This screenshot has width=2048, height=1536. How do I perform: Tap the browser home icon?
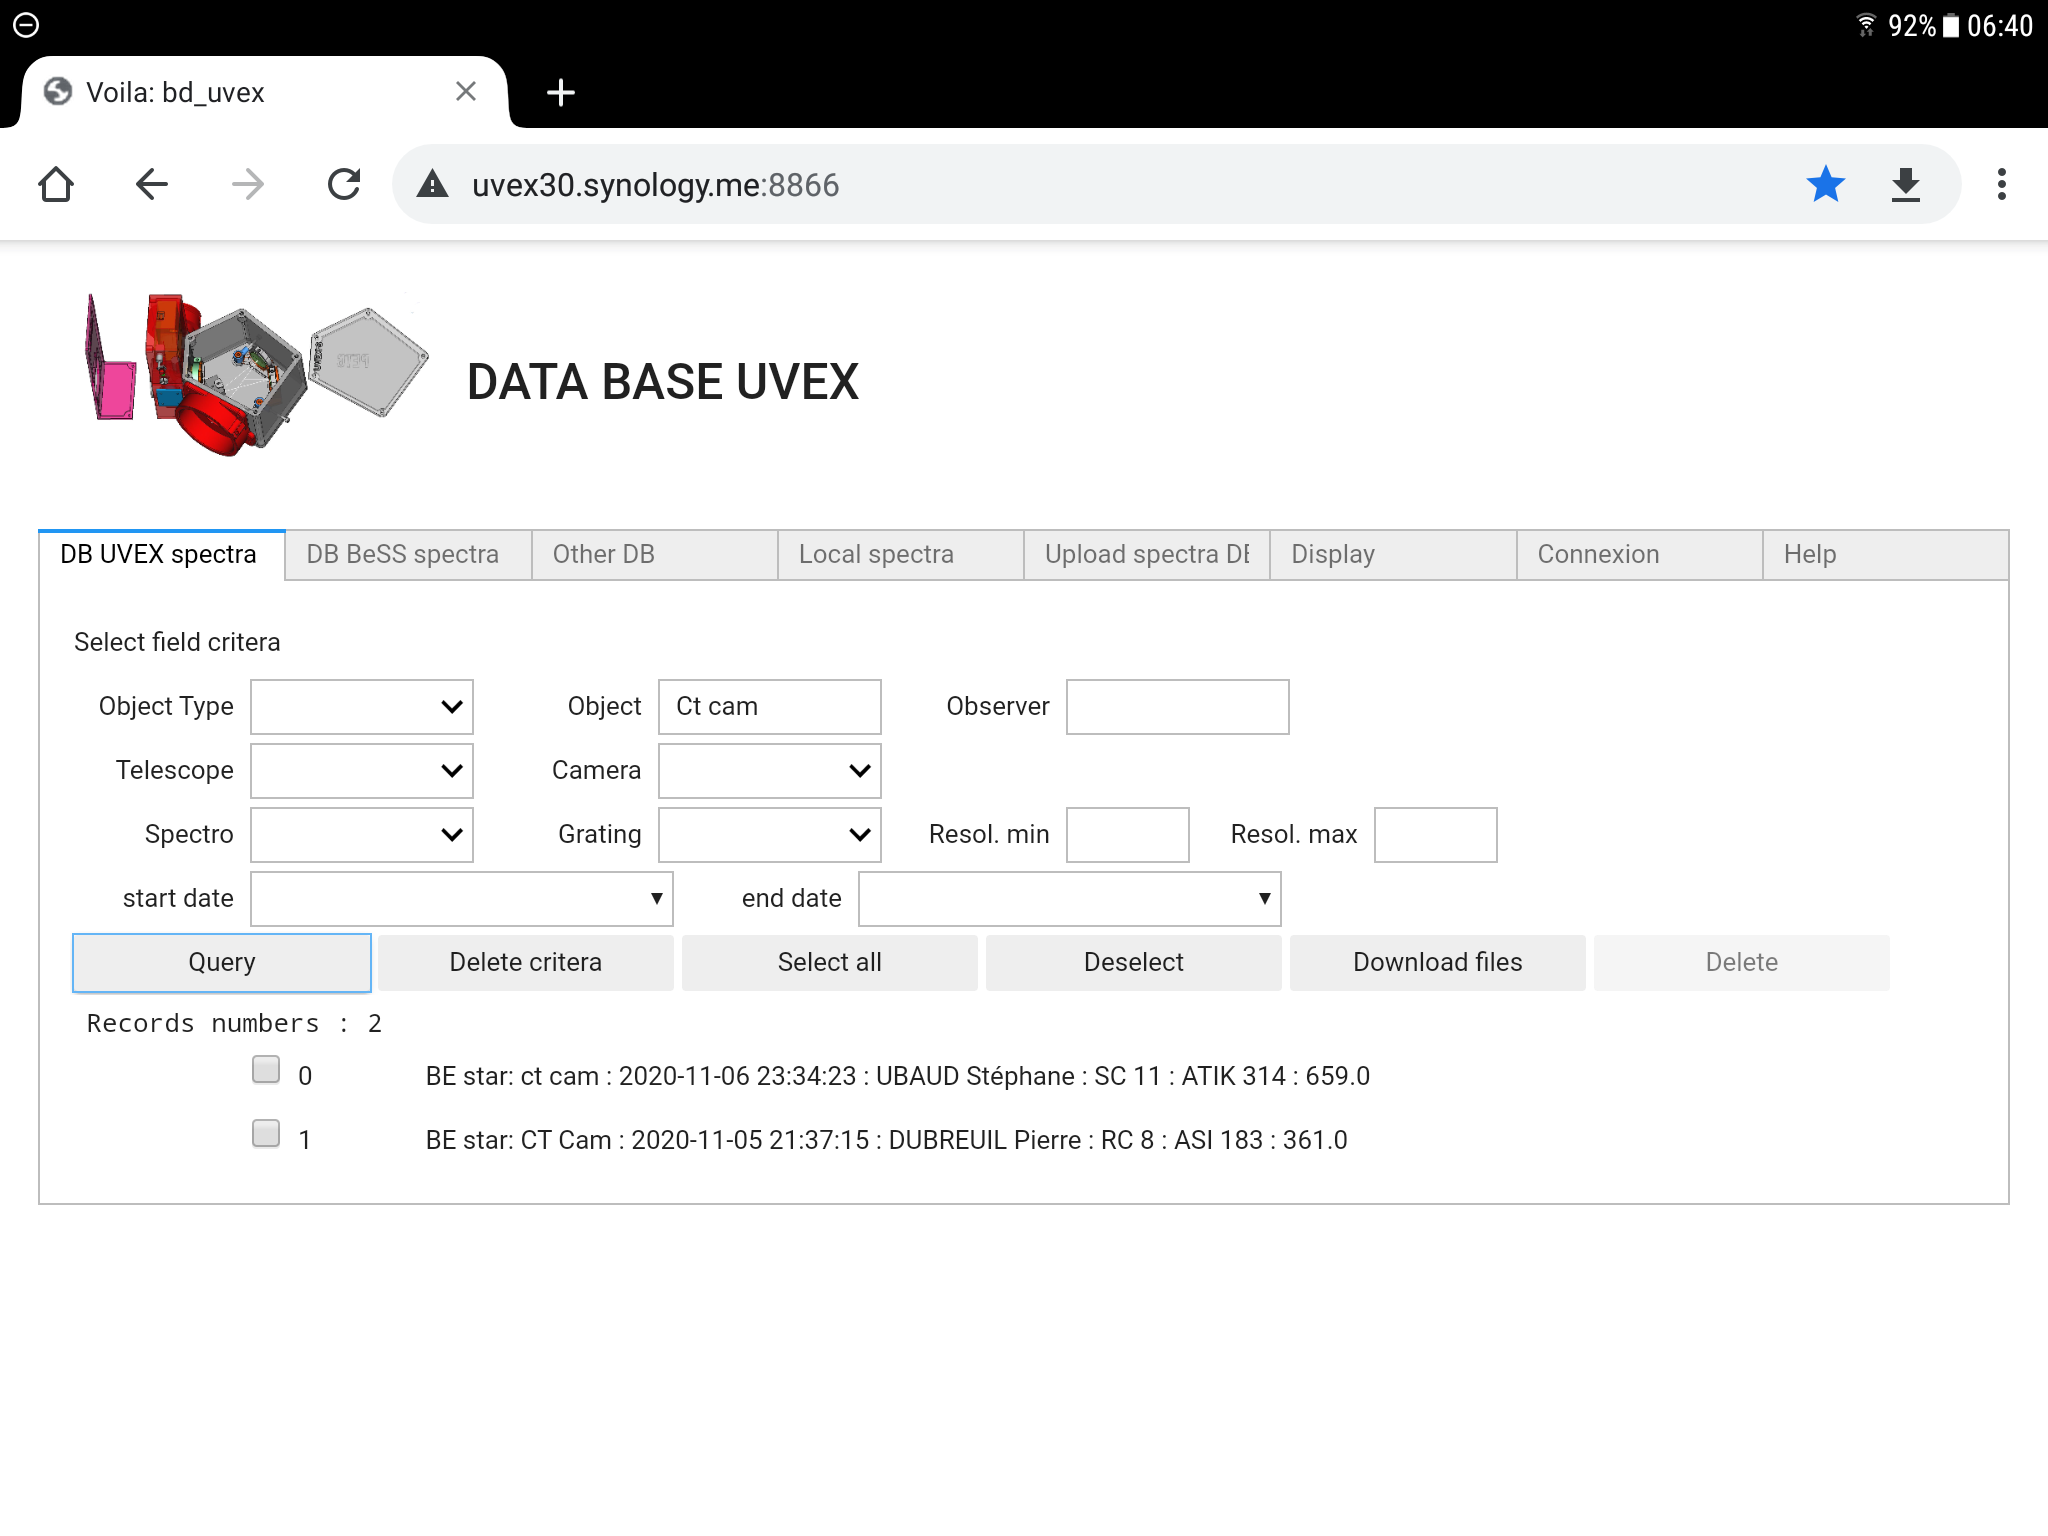pyautogui.click(x=56, y=184)
